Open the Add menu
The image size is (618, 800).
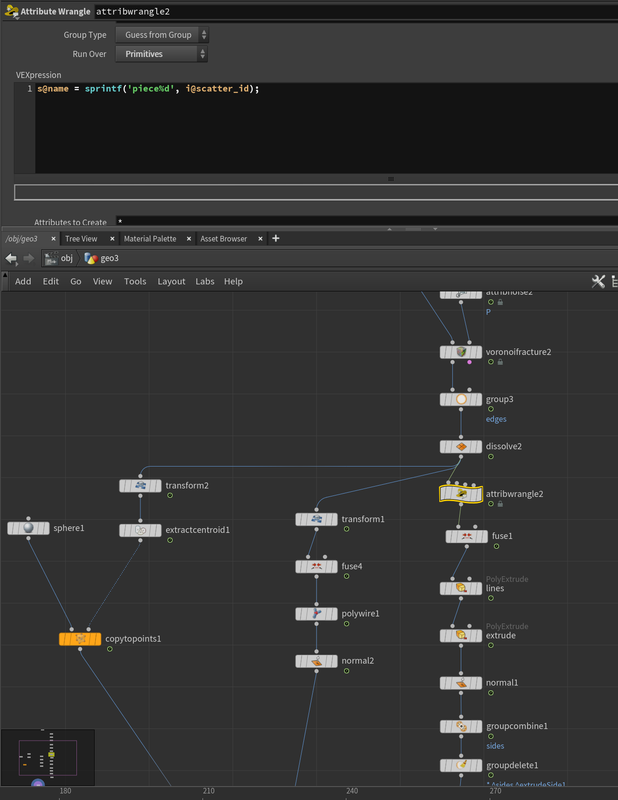(x=23, y=281)
